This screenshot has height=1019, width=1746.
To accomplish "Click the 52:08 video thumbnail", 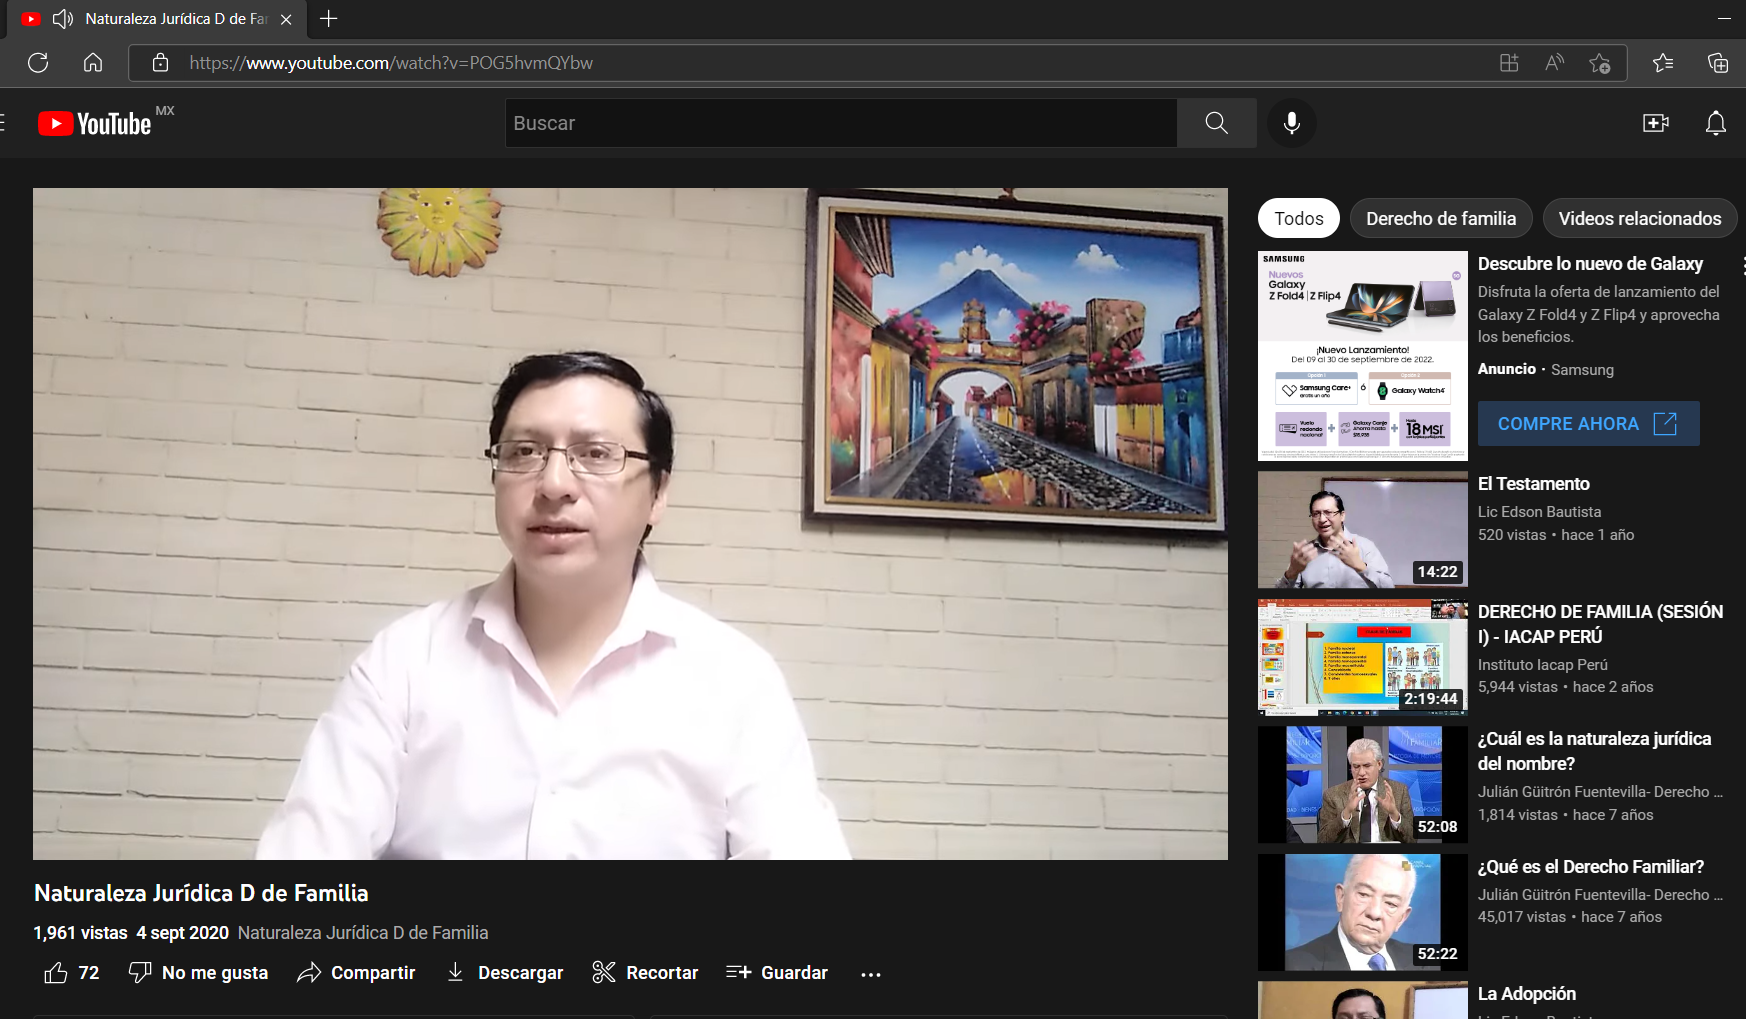I will pos(1363,785).
